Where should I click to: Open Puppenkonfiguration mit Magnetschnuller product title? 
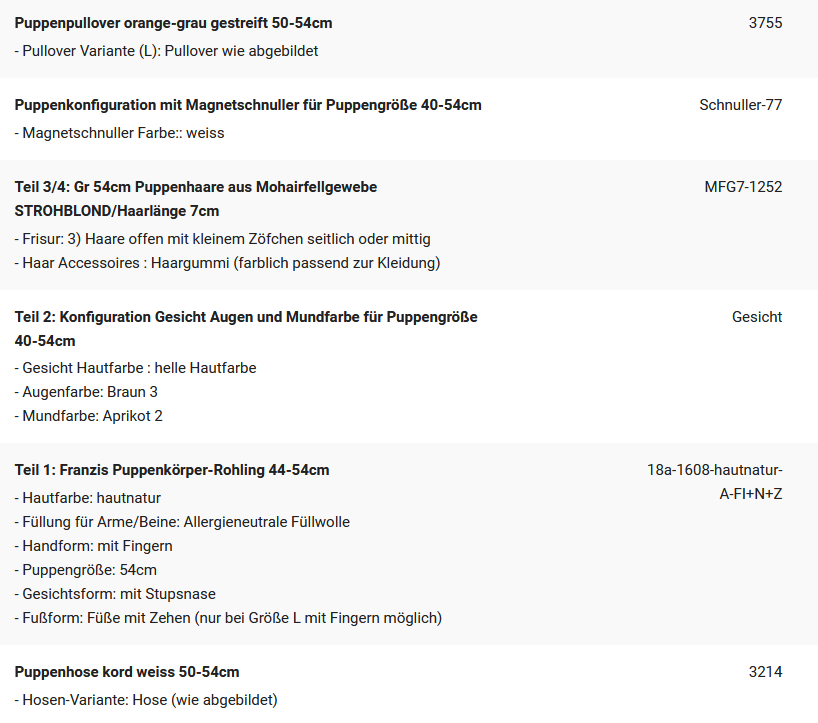coord(248,105)
